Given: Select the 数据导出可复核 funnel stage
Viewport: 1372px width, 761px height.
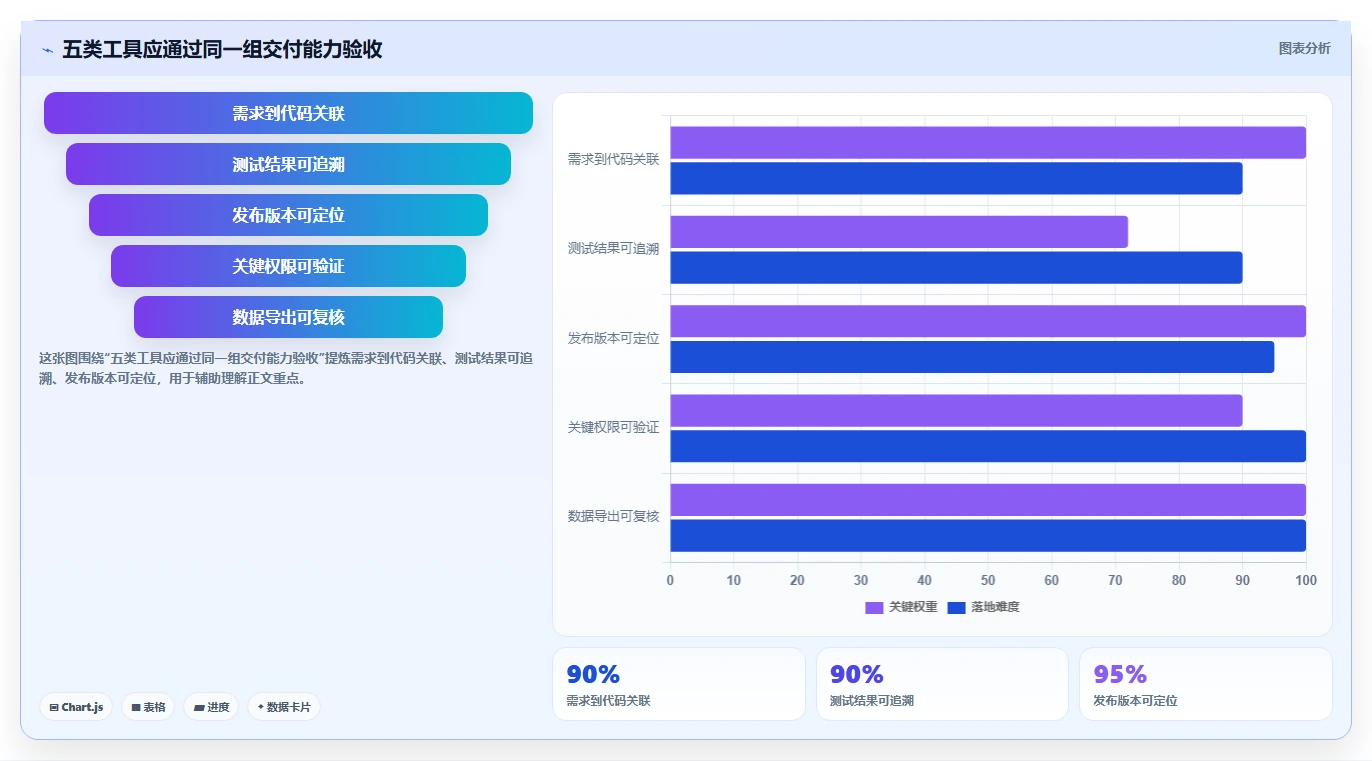Looking at the screenshot, I should pyautogui.click(x=288, y=317).
